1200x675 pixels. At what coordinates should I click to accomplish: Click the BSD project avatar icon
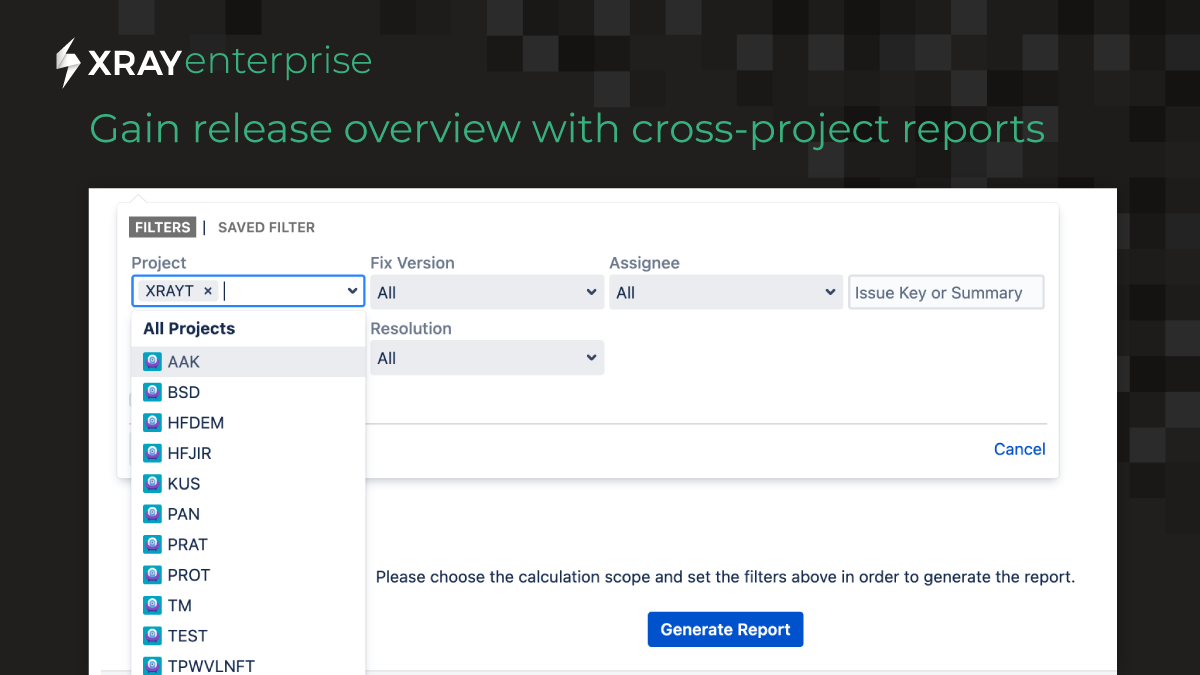coord(152,392)
